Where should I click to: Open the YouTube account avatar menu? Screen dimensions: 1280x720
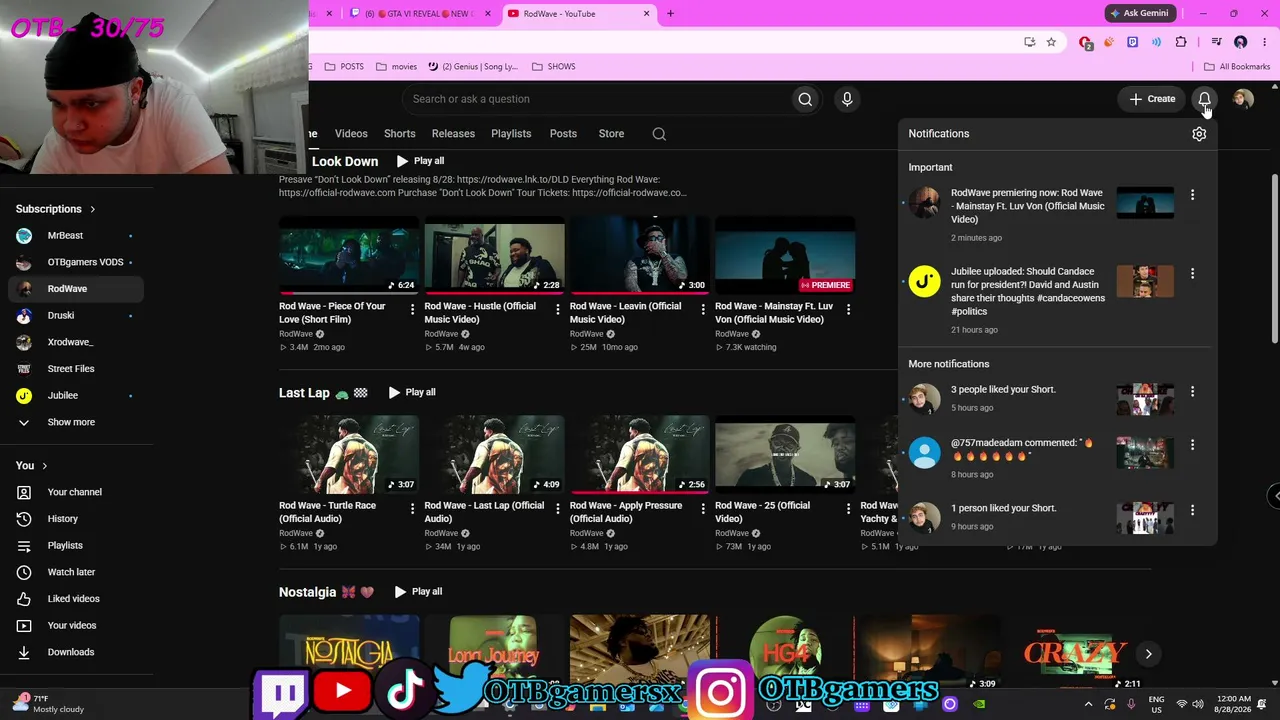(1243, 99)
